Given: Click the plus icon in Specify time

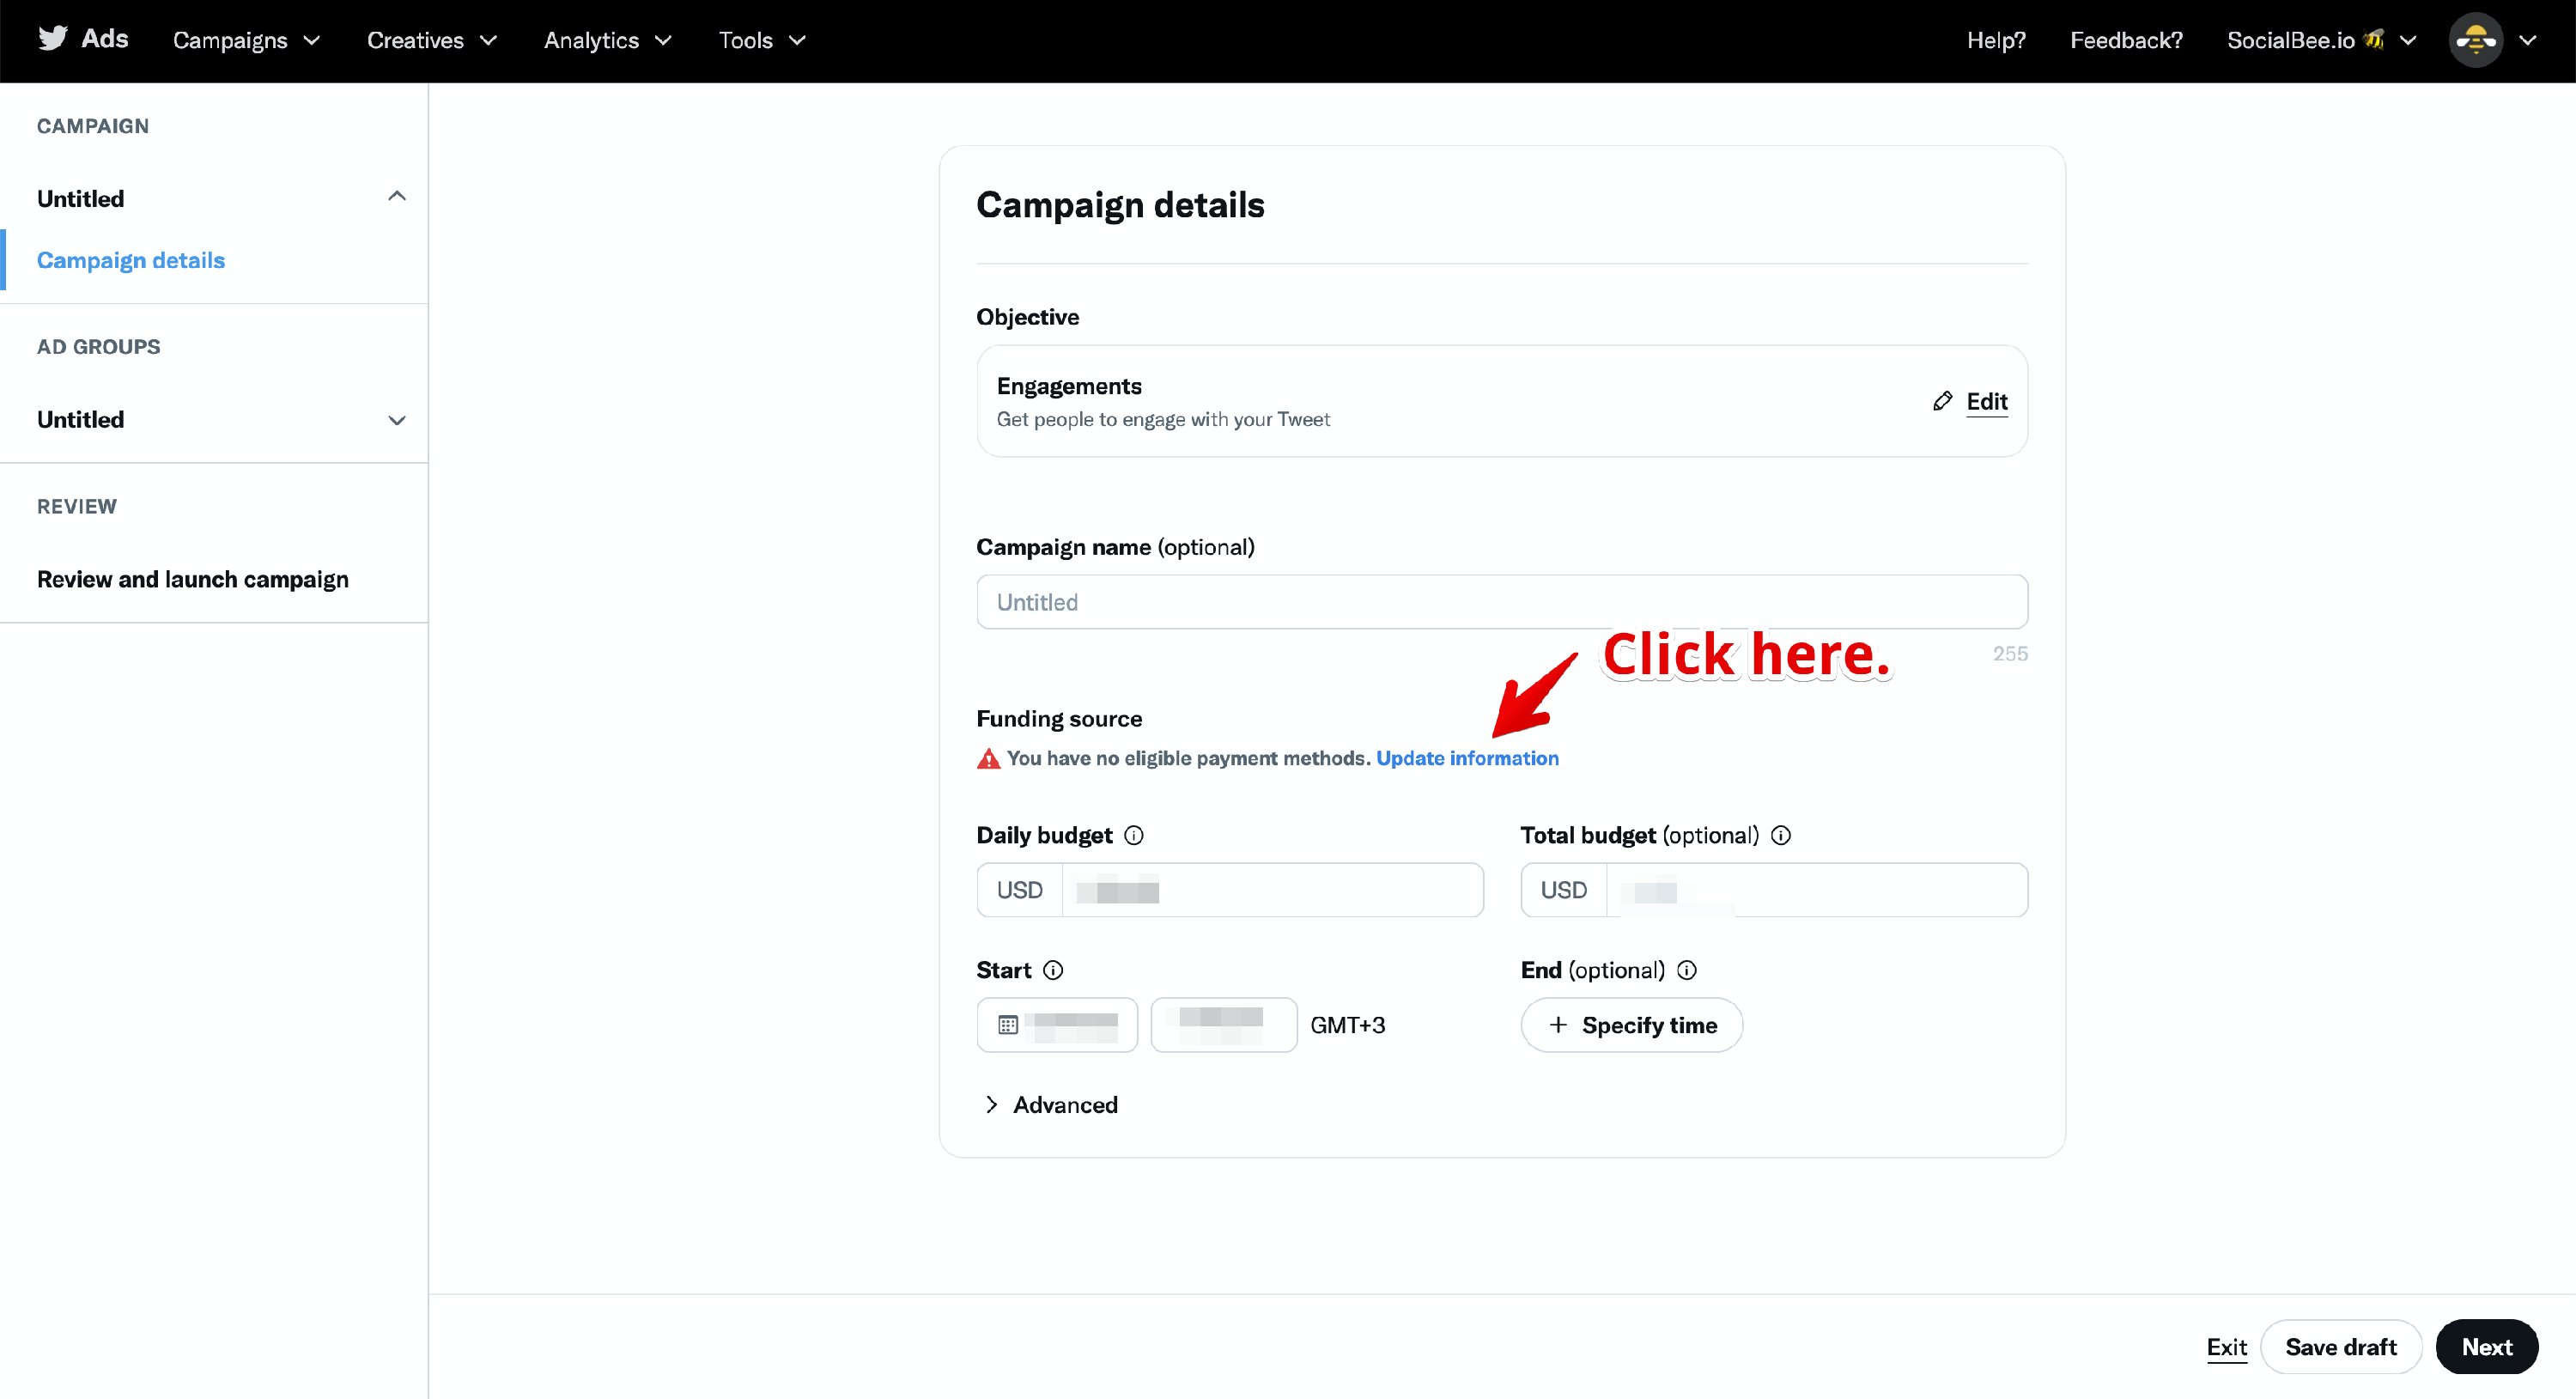Looking at the screenshot, I should (x=1557, y=1025).
